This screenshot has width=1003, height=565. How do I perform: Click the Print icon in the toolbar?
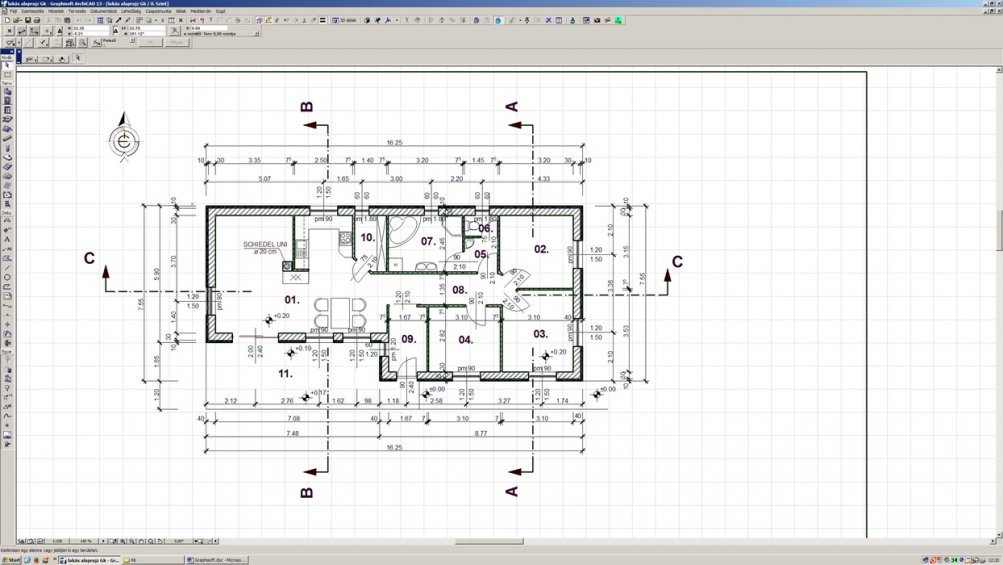[37, 20]
